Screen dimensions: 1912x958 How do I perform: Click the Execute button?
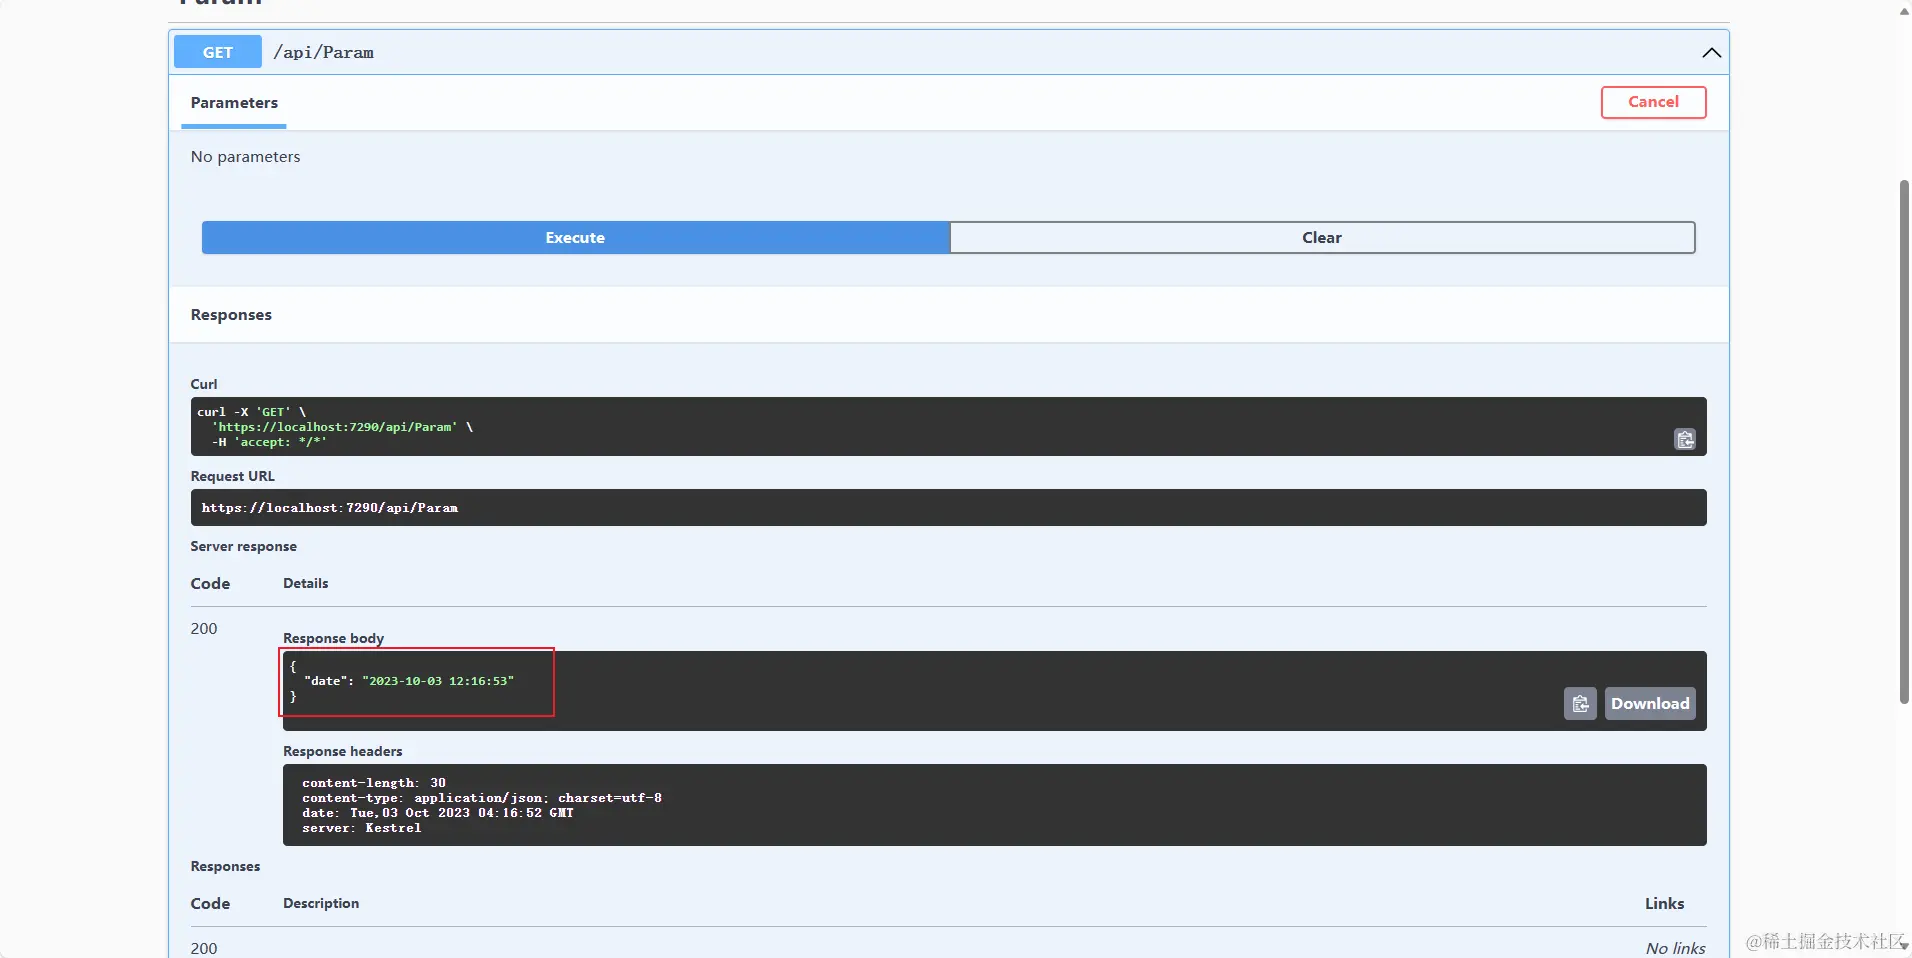coord(575,238)
